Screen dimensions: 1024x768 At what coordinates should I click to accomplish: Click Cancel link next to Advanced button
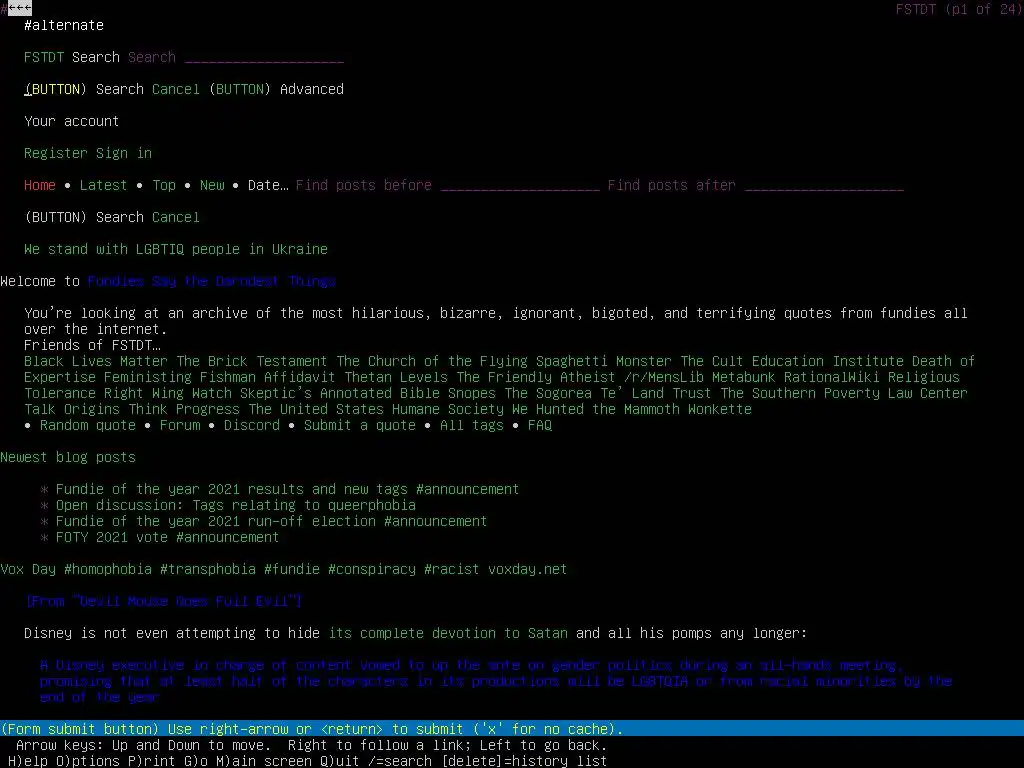[176, 89]
